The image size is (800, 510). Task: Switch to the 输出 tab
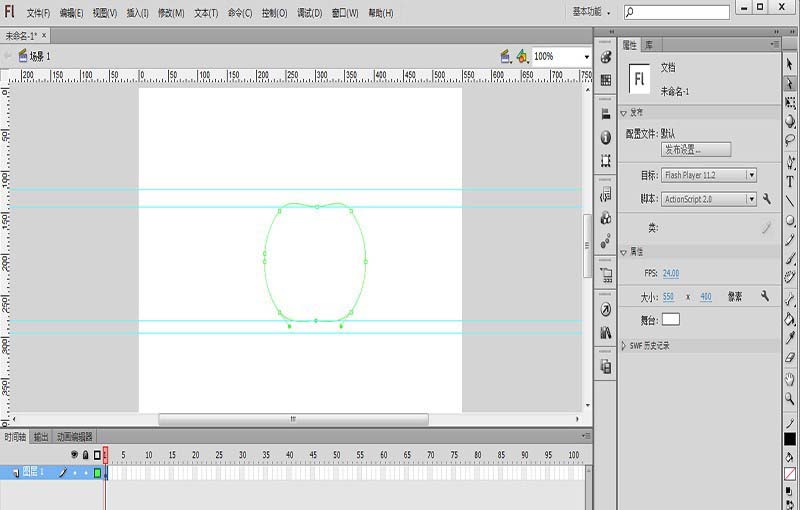click(41, 437)
